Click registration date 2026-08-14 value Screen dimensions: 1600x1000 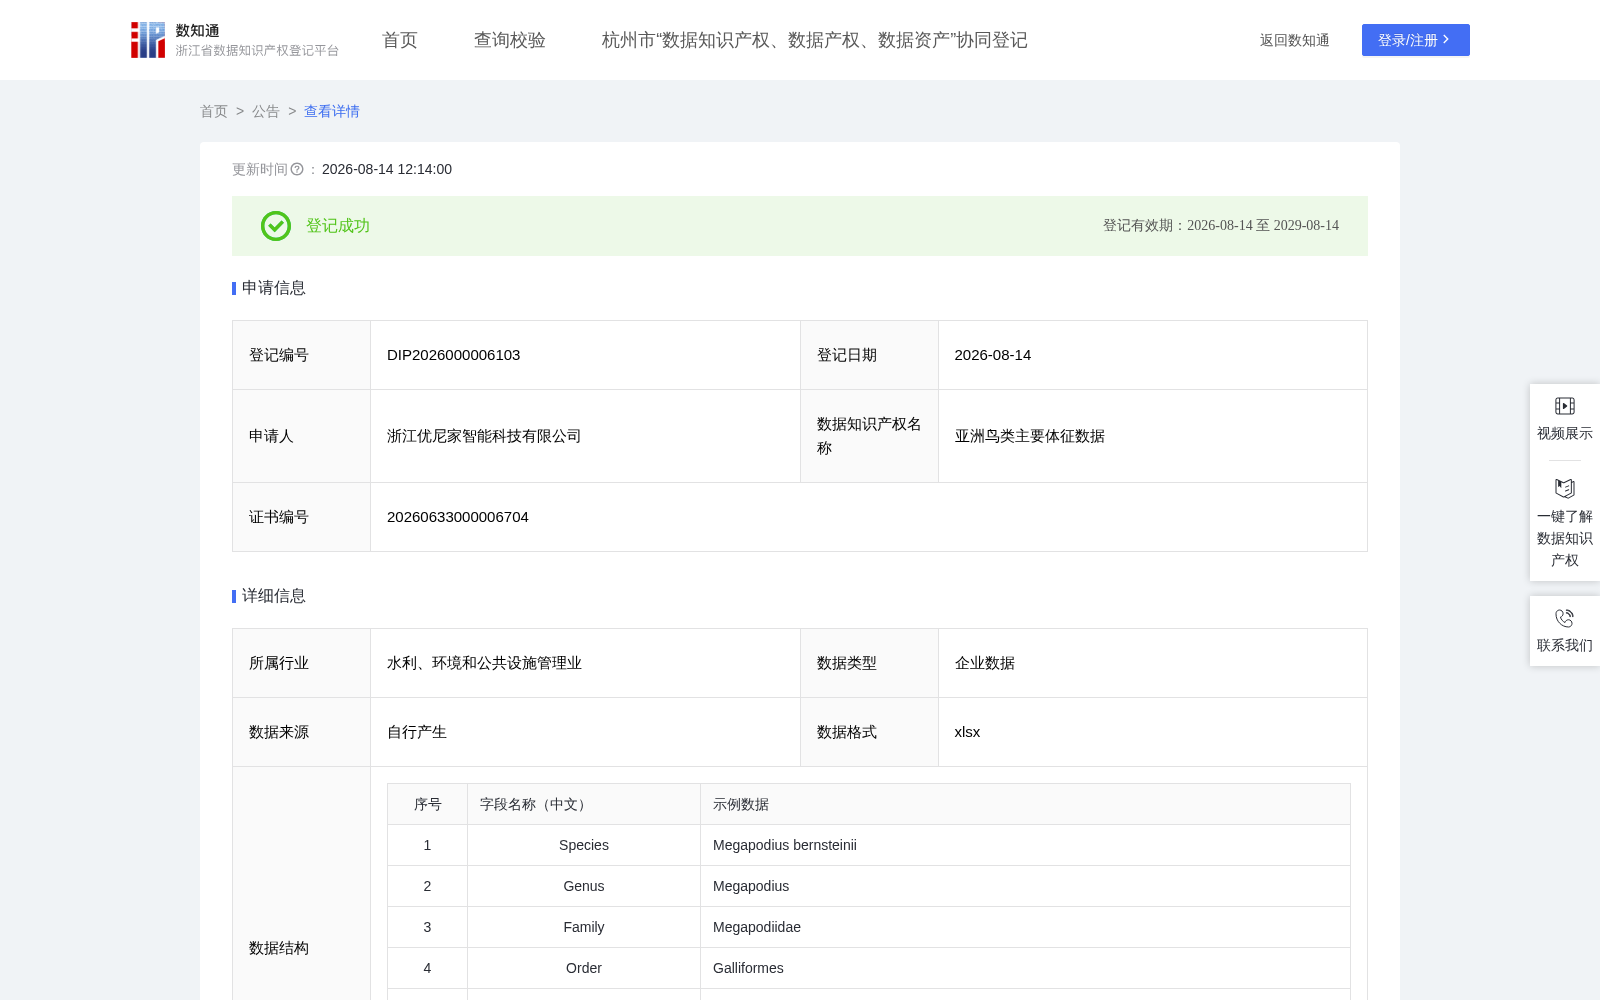click(993, 355)
